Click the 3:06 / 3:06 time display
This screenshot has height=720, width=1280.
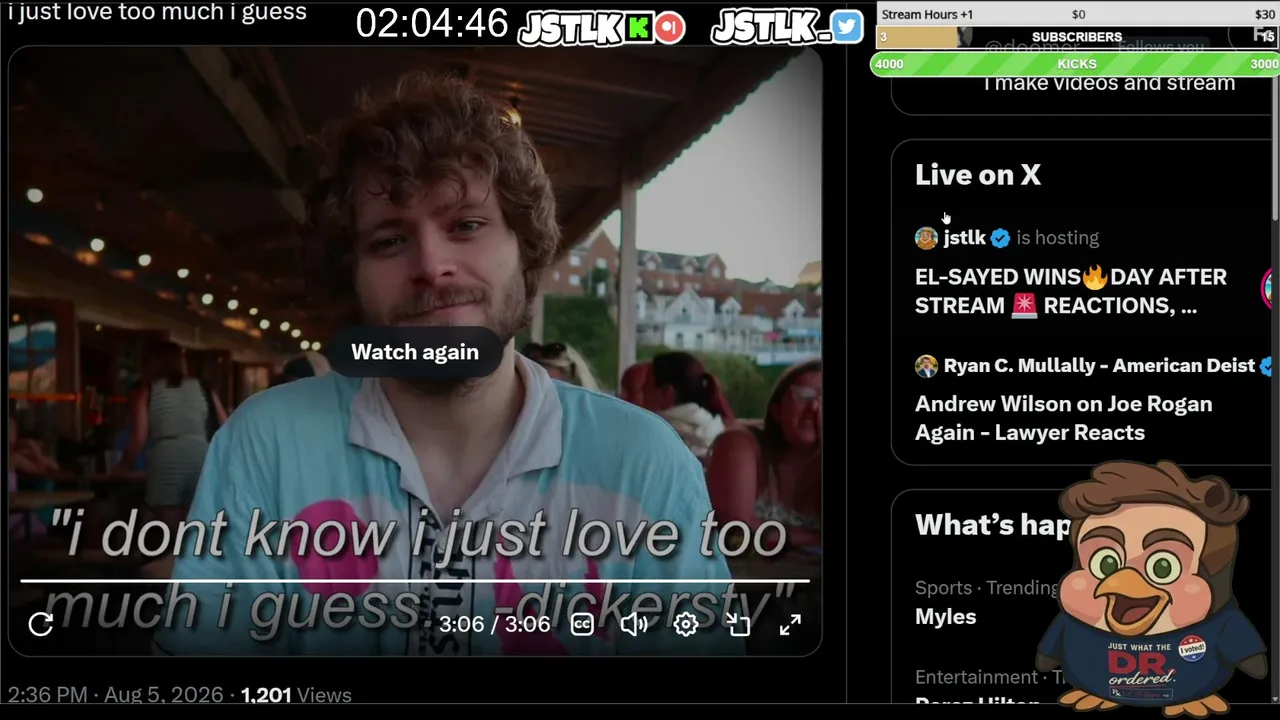pyautogui.click(x=494, y=625)
